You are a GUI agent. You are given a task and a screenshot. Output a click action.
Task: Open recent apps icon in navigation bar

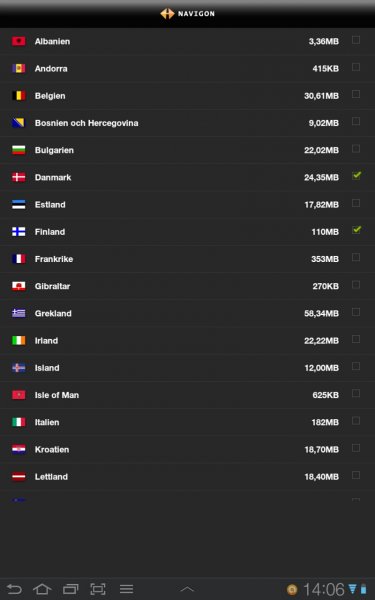pos(70,589)
